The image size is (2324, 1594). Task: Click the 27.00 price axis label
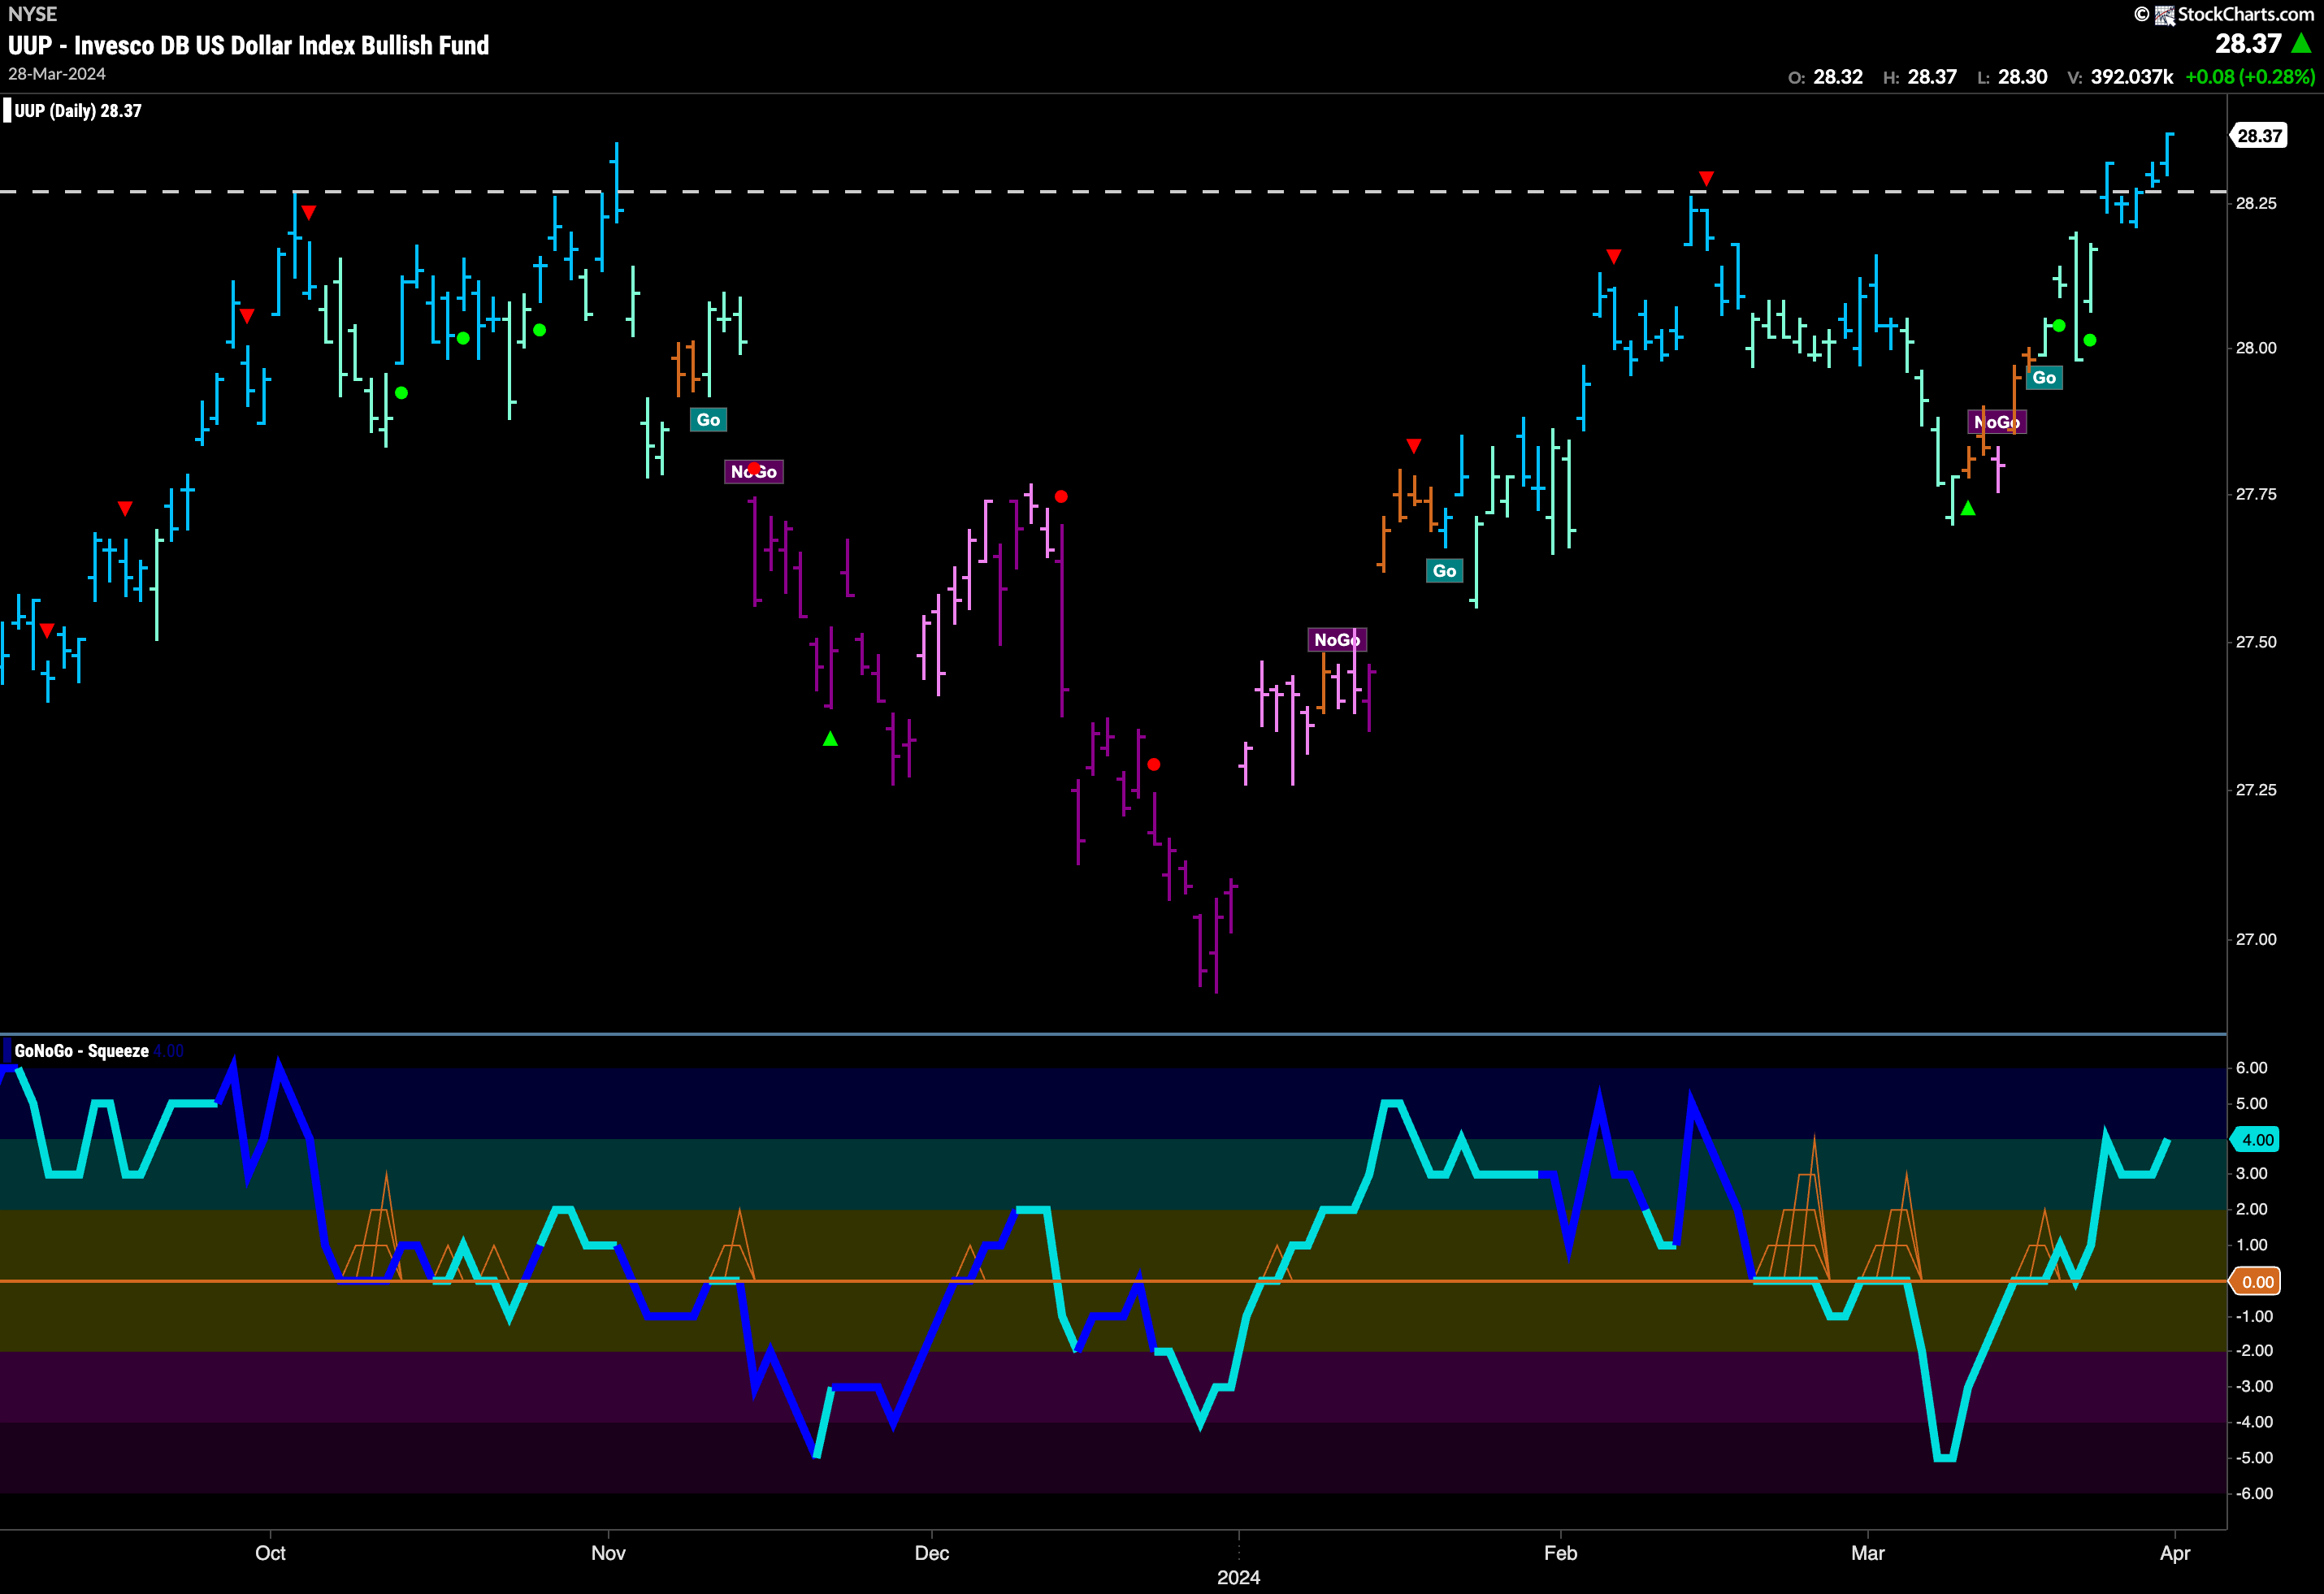(x=2256, y=939)
